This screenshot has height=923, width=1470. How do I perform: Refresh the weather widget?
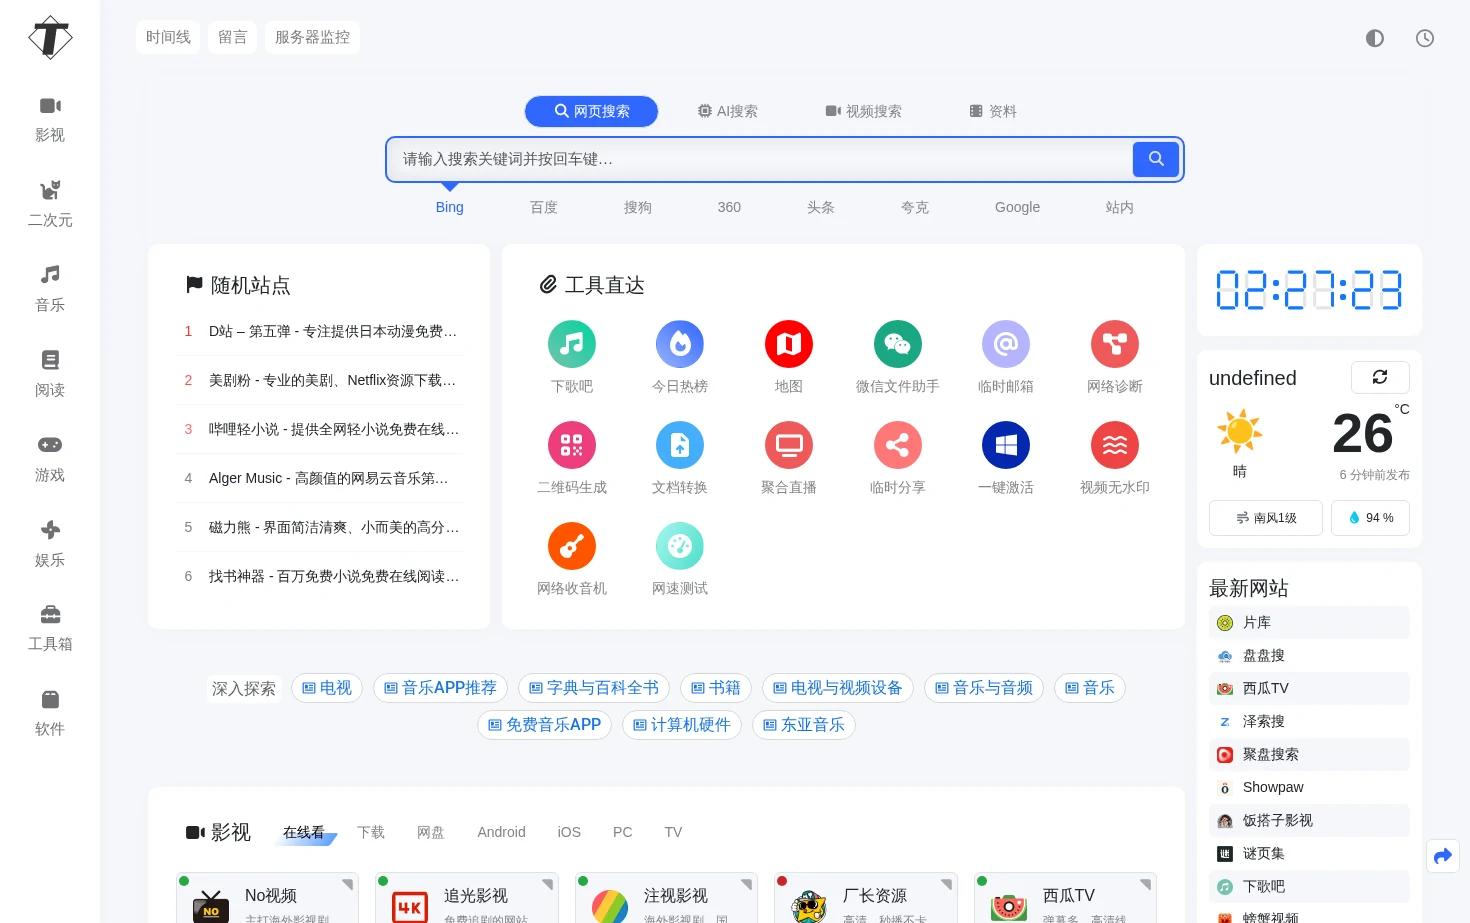point(1380,377)
